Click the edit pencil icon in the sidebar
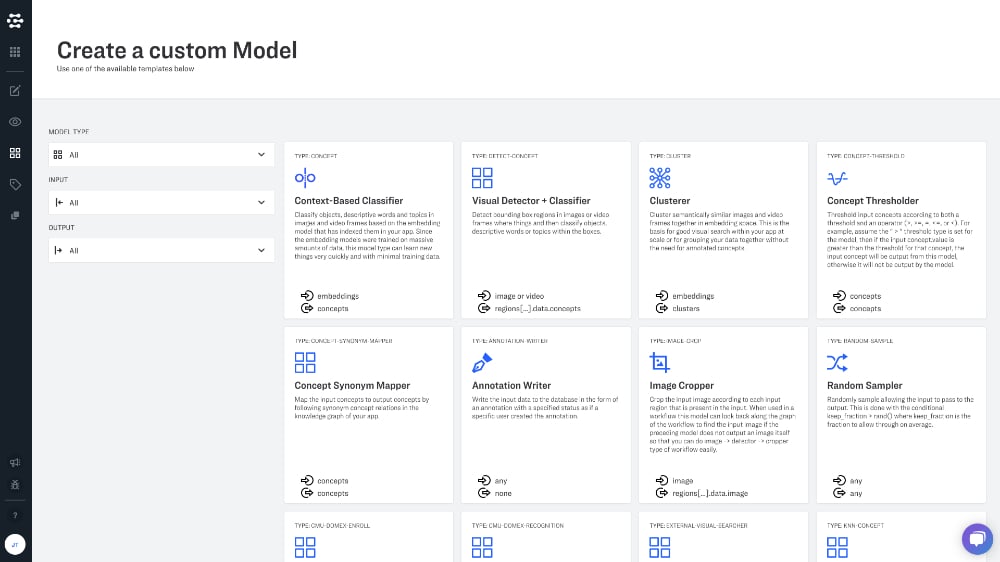Screen dimensions: 1000x562 (x=15, y=91)
